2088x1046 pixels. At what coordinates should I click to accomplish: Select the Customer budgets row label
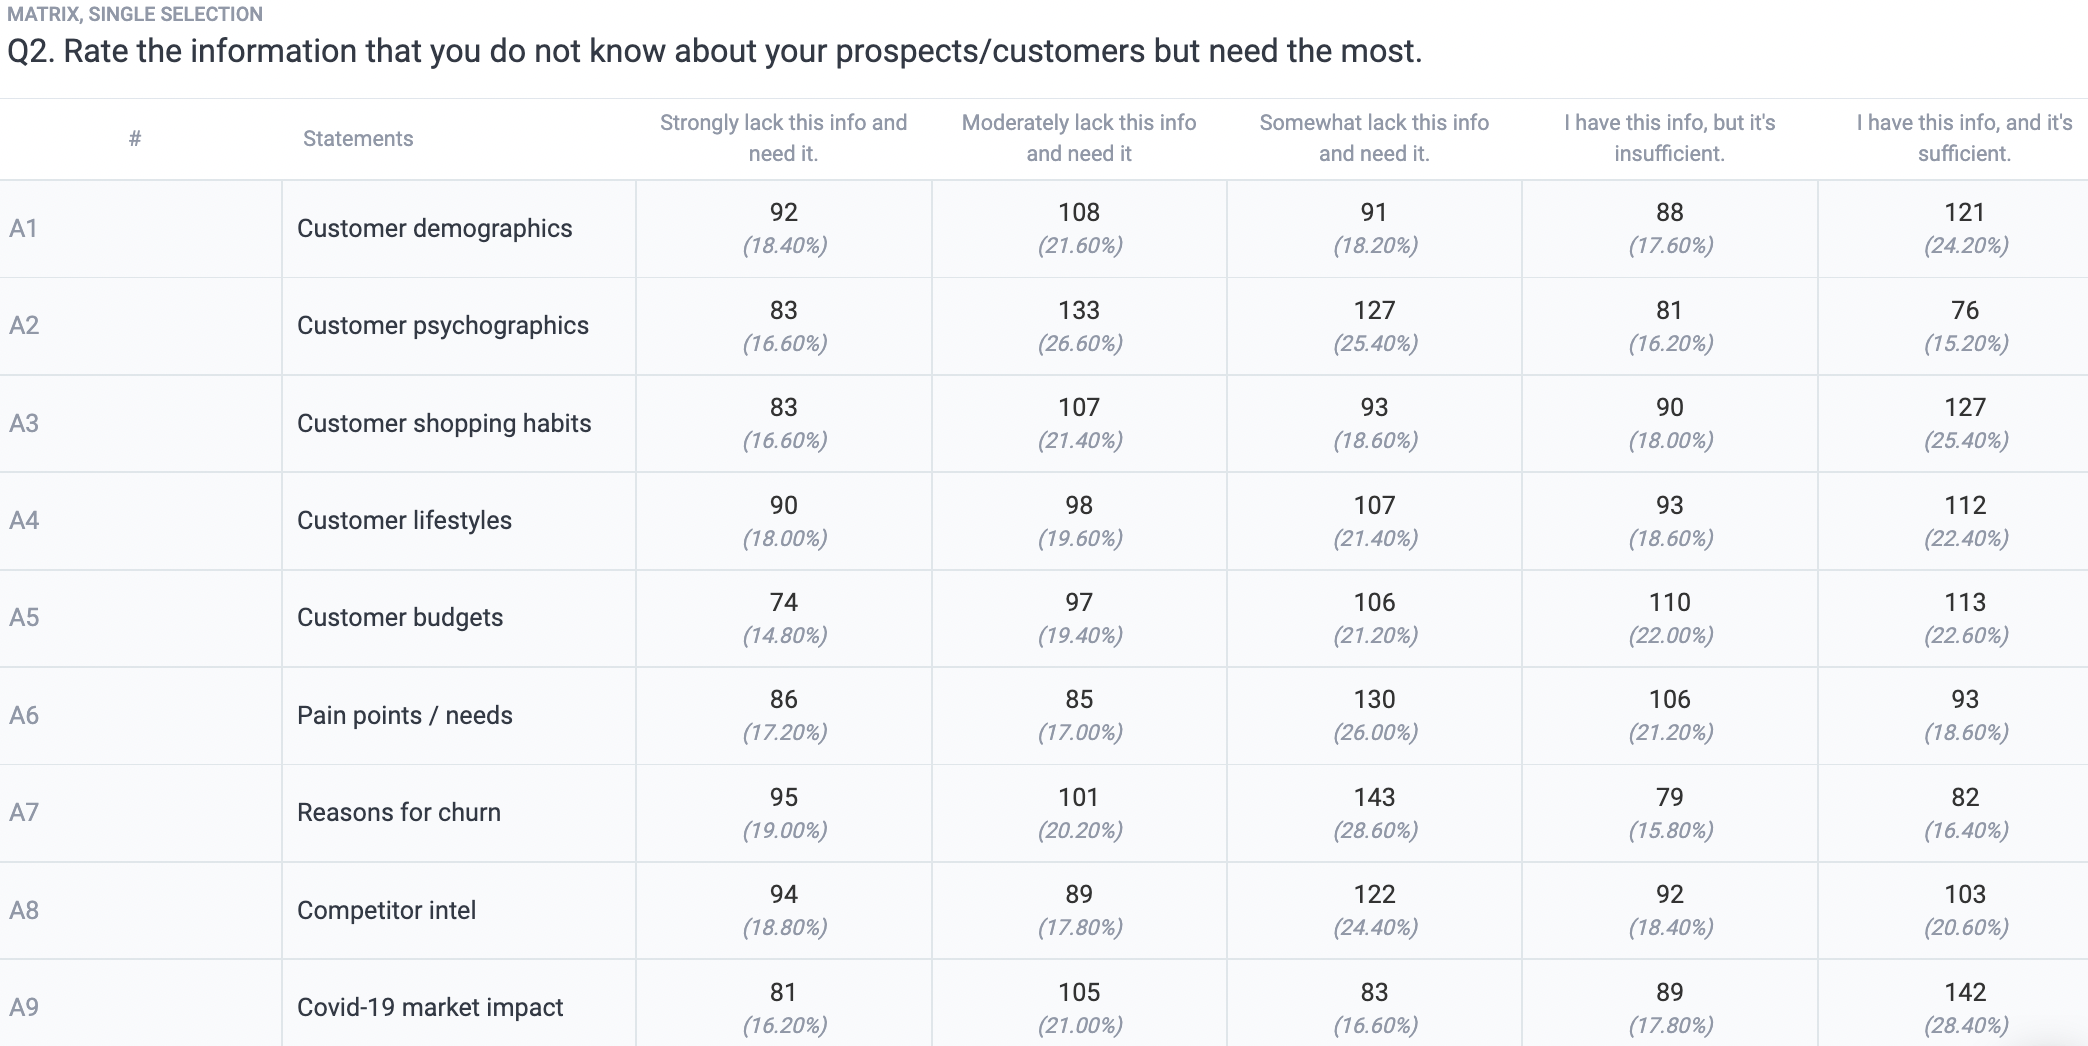[x=400, y=617]
